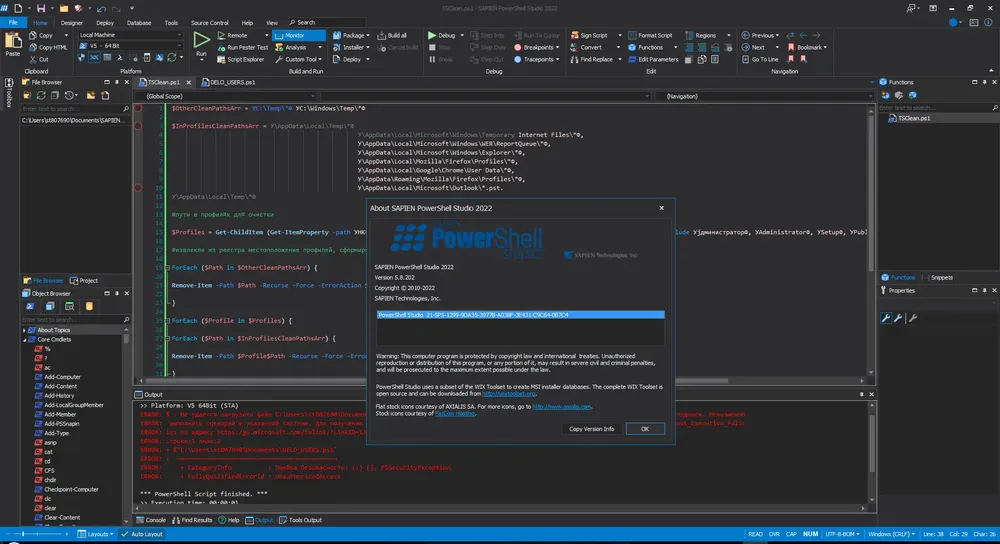Image resolution: width=1000 pixels, height=544 pixels.
Task: Open the UTF-8-BOM encoding dropdown
Action: [x=842, y=534]
